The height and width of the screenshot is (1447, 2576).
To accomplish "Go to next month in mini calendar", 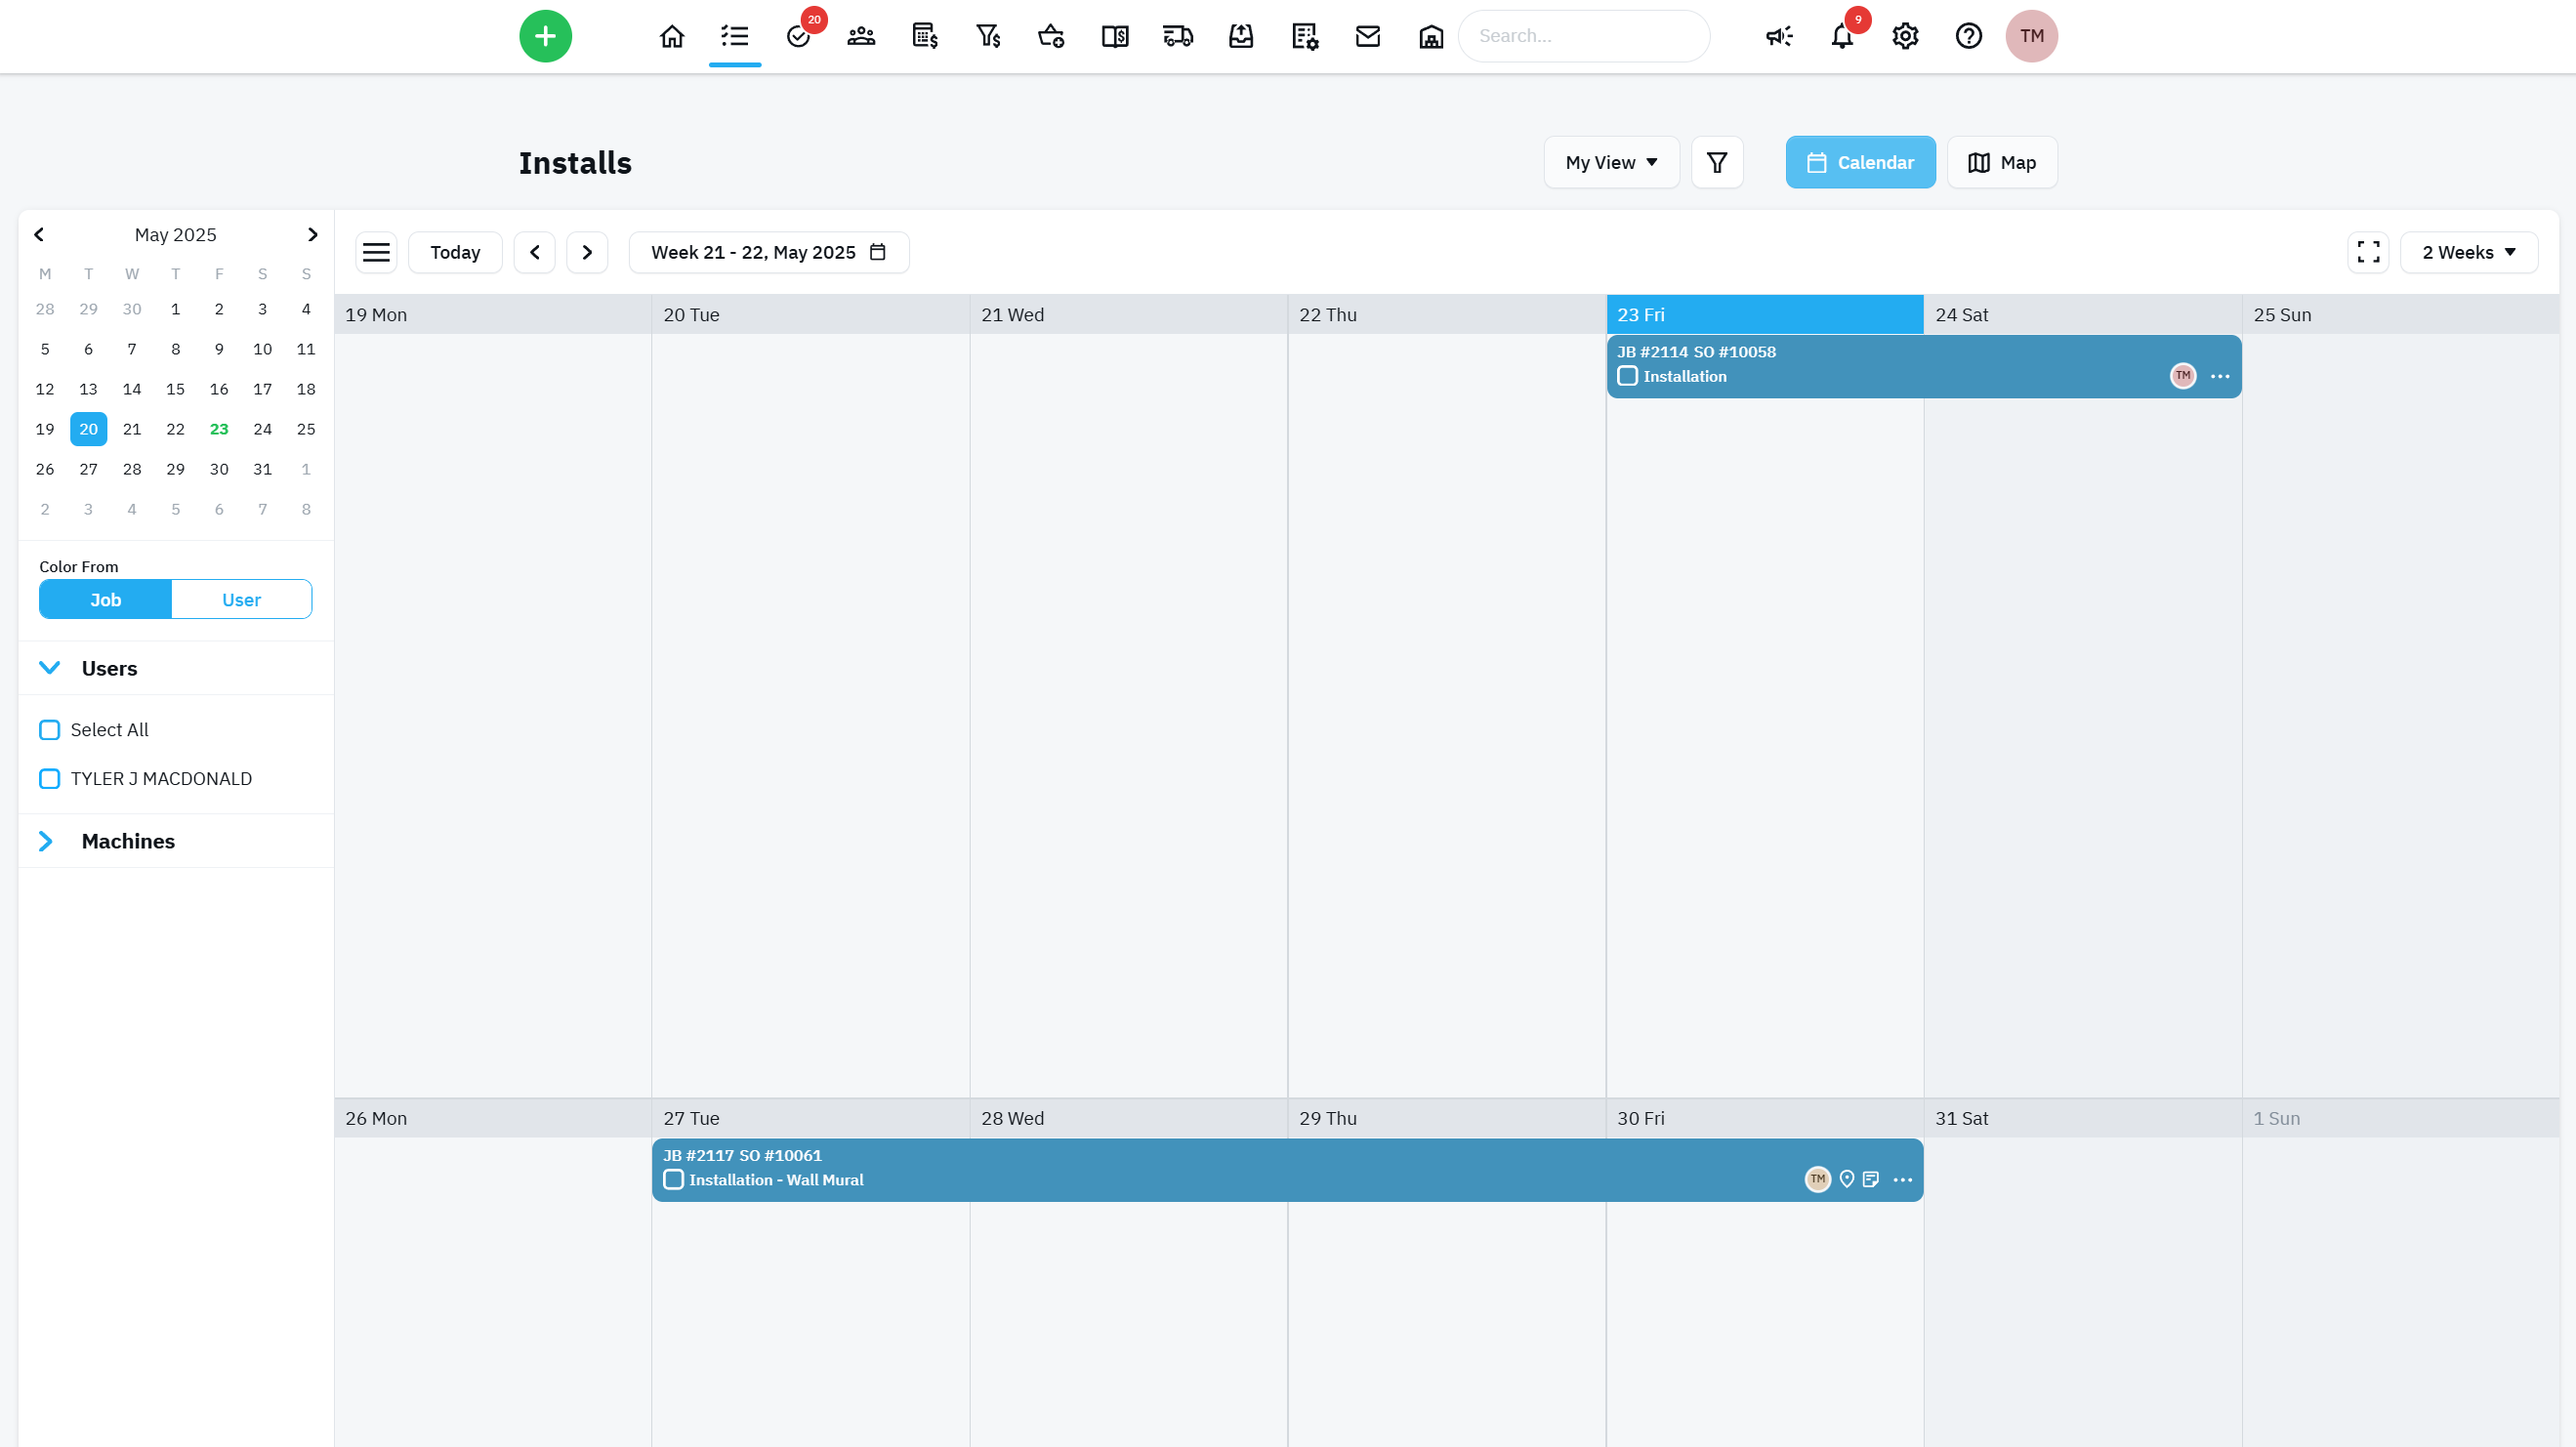I will (312, 234).
